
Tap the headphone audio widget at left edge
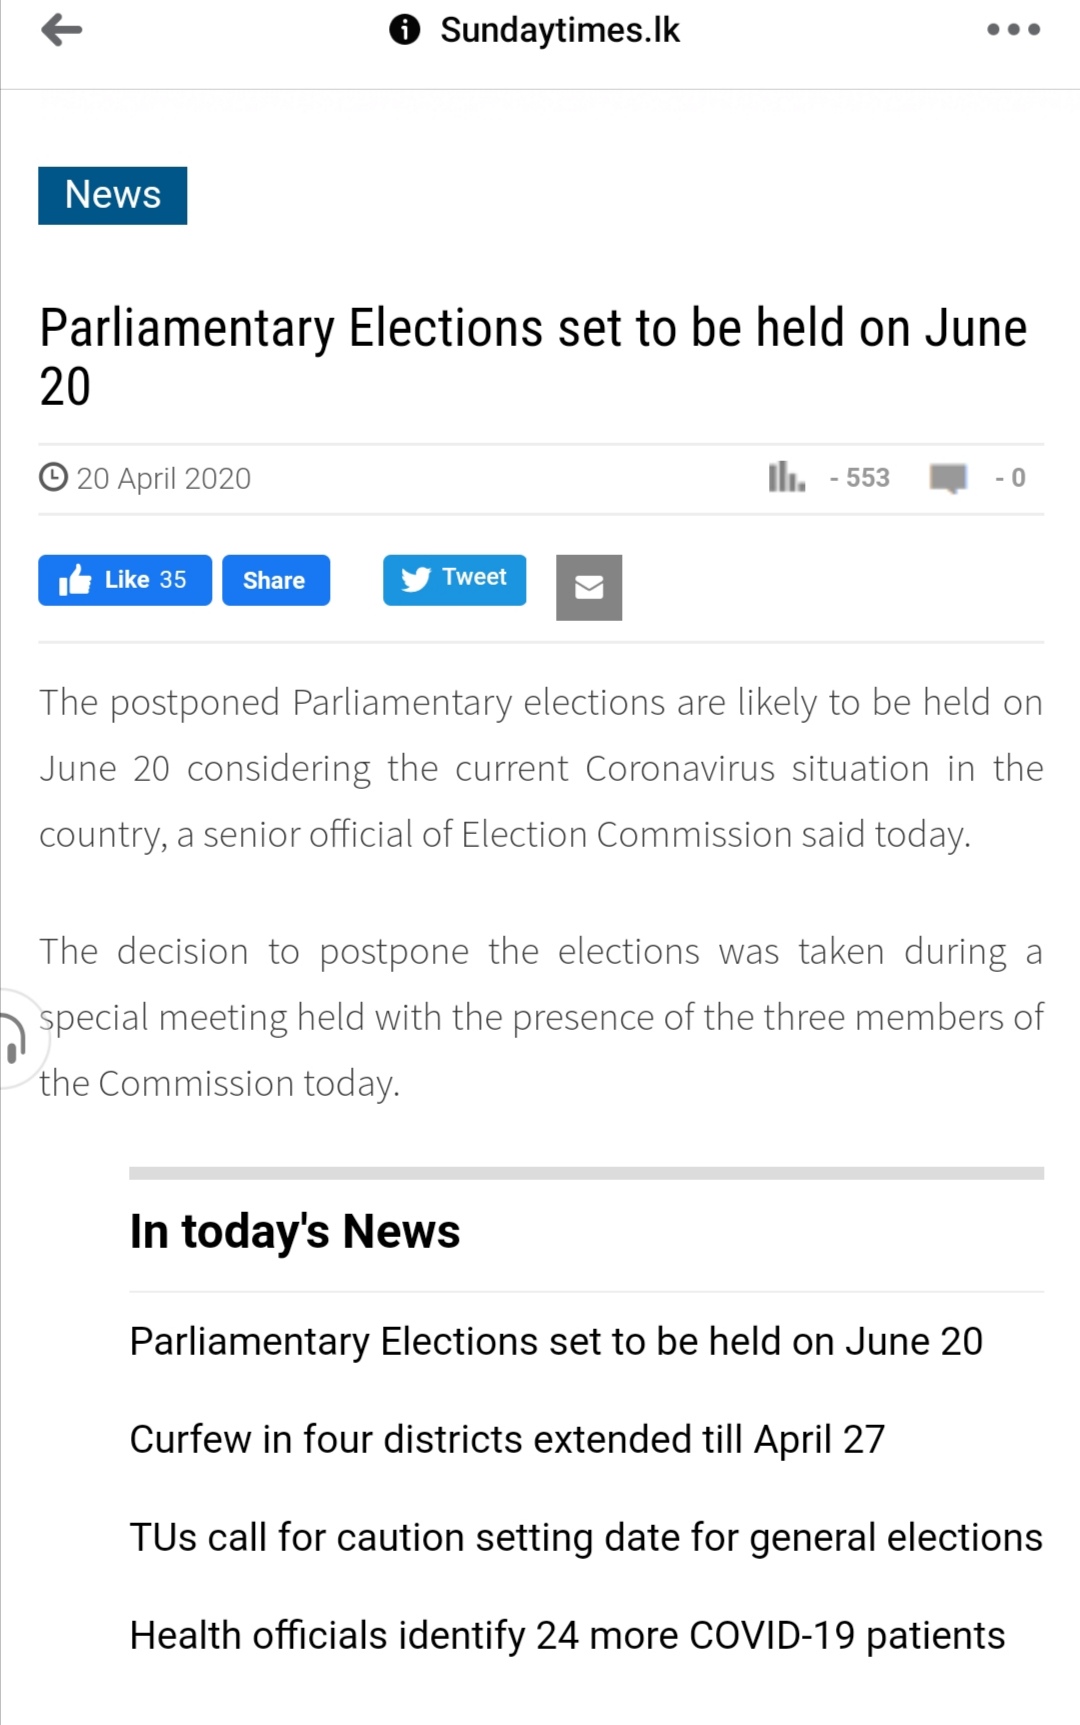pyautogui.click(x=16, y=1038)
